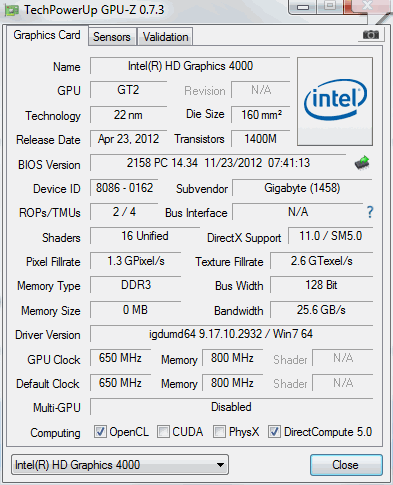Open the Intel HD Graphics 4000 dropdown
393x485 pixels.
click(x=120, y=465)
